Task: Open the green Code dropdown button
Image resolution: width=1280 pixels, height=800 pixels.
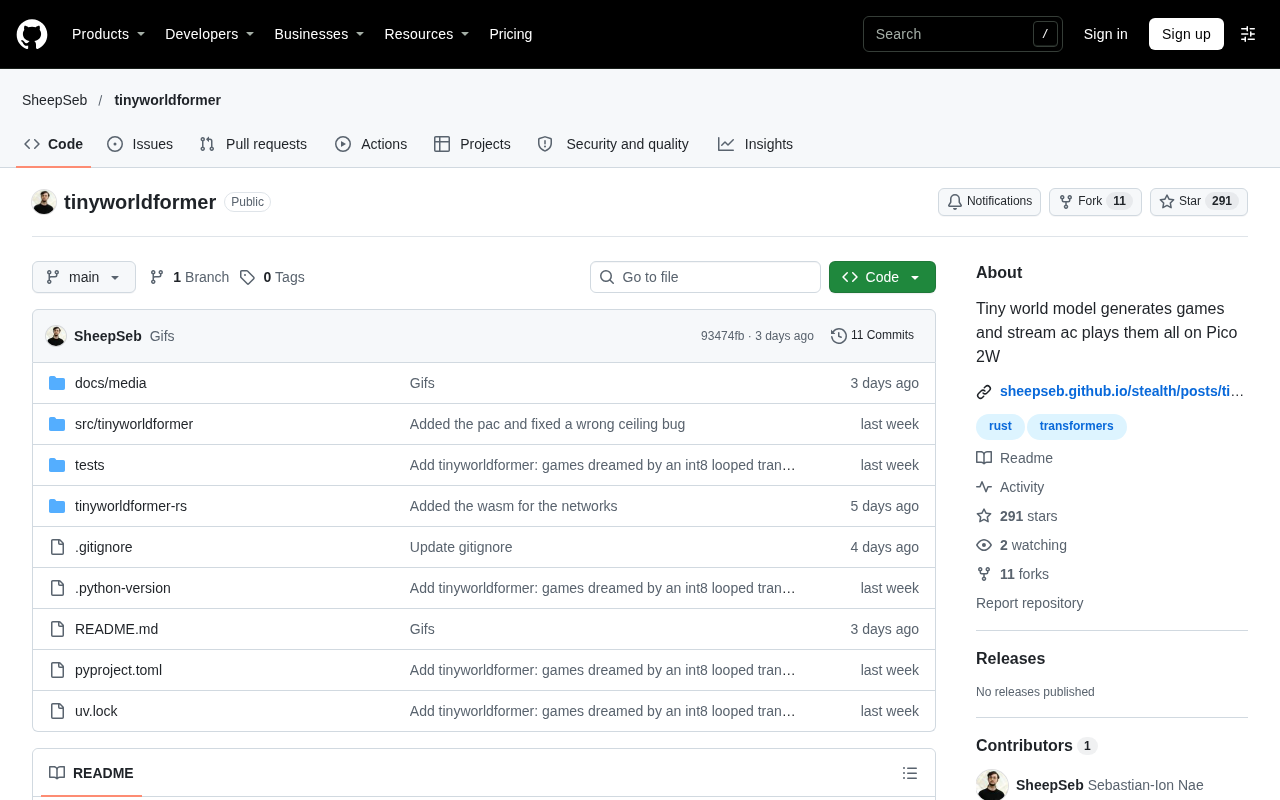Action: pos(882,277)
